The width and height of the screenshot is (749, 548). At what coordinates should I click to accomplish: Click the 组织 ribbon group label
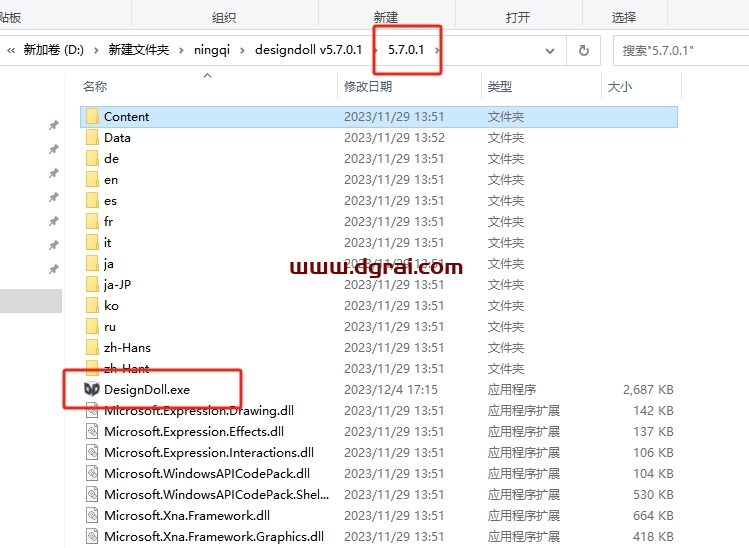(x=224, y=18)
